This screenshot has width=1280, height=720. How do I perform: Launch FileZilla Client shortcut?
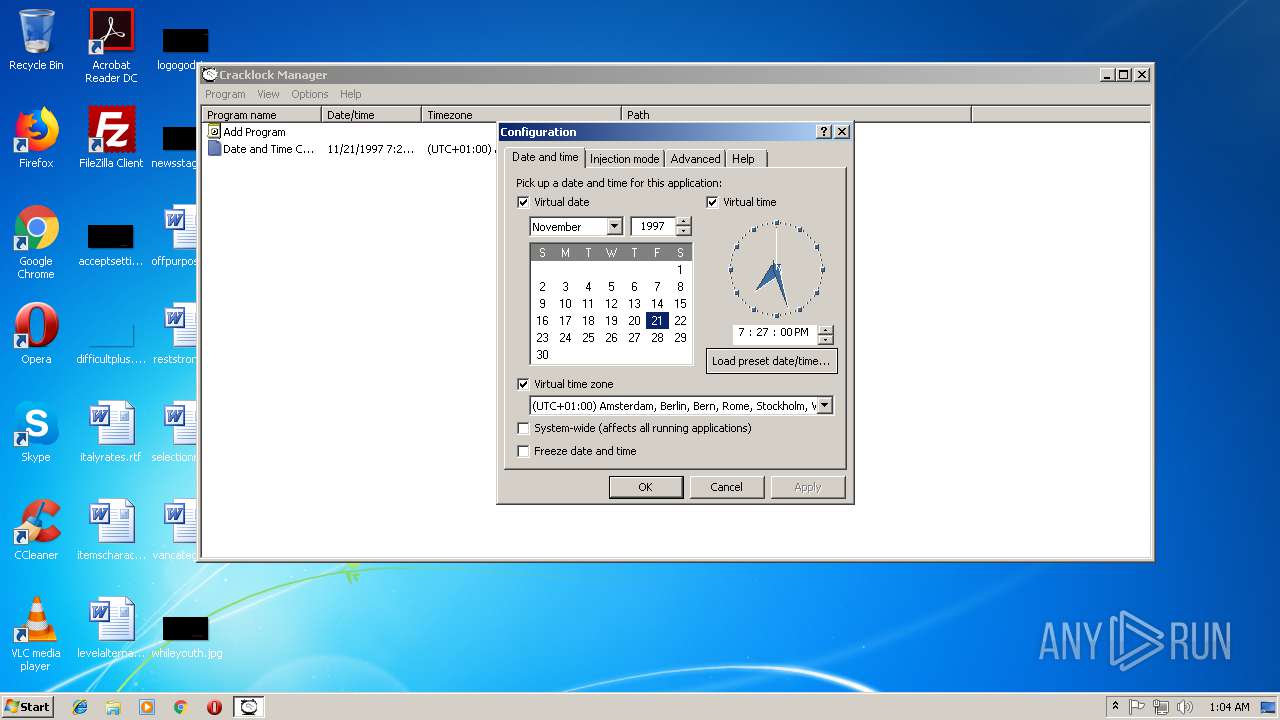coord(111,138)
